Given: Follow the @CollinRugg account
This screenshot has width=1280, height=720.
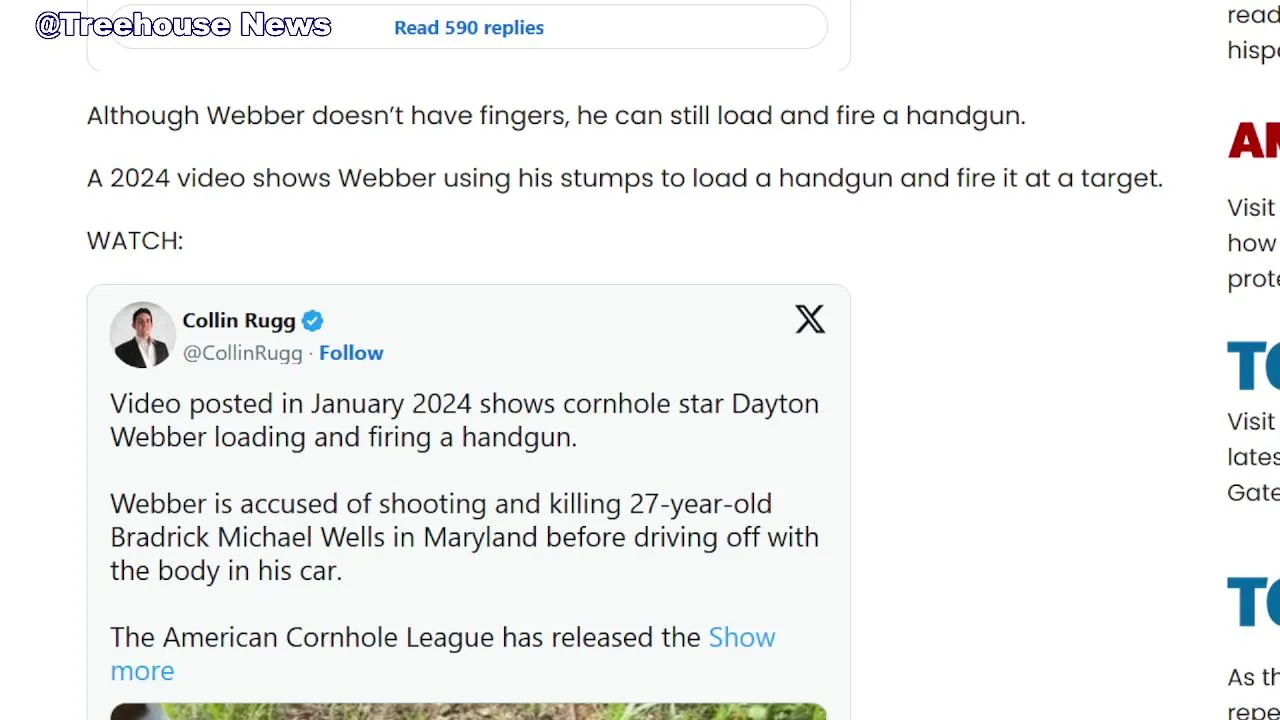Looking at the screenshot, I should pos(351,353).
